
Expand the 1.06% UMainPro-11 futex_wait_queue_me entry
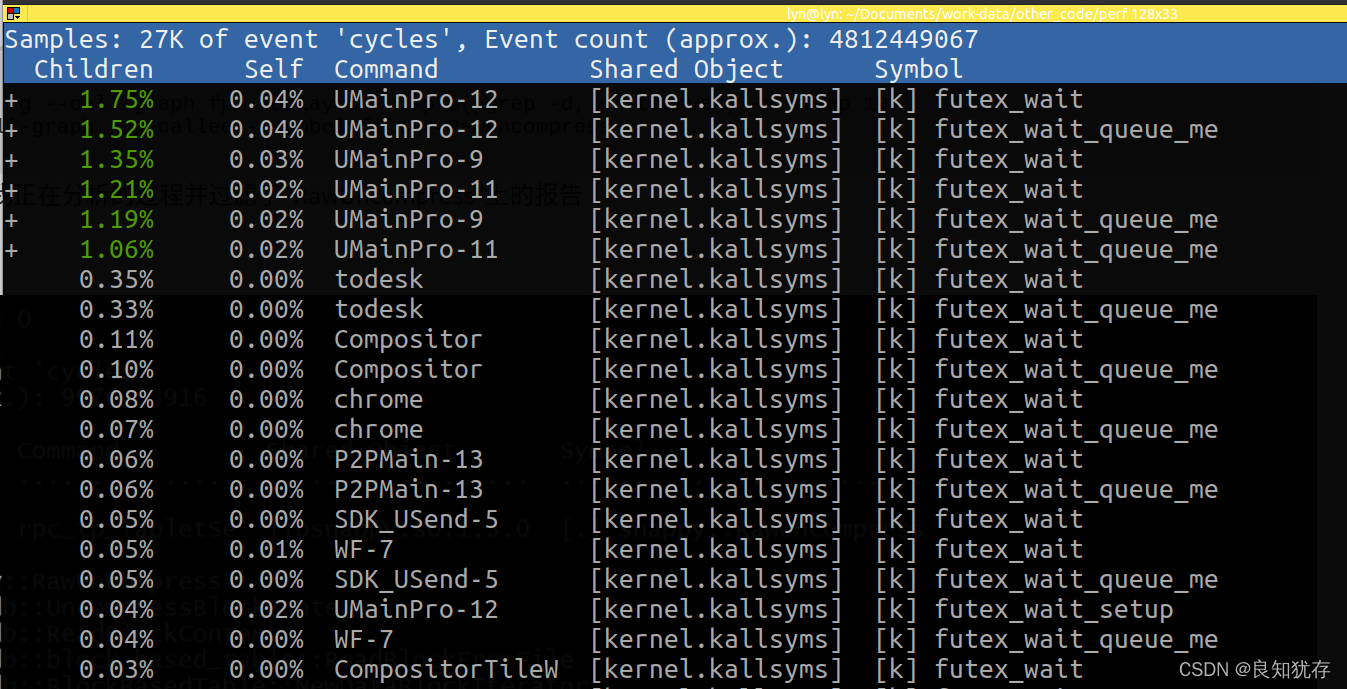pyautogui.click(x=11, y=250)
